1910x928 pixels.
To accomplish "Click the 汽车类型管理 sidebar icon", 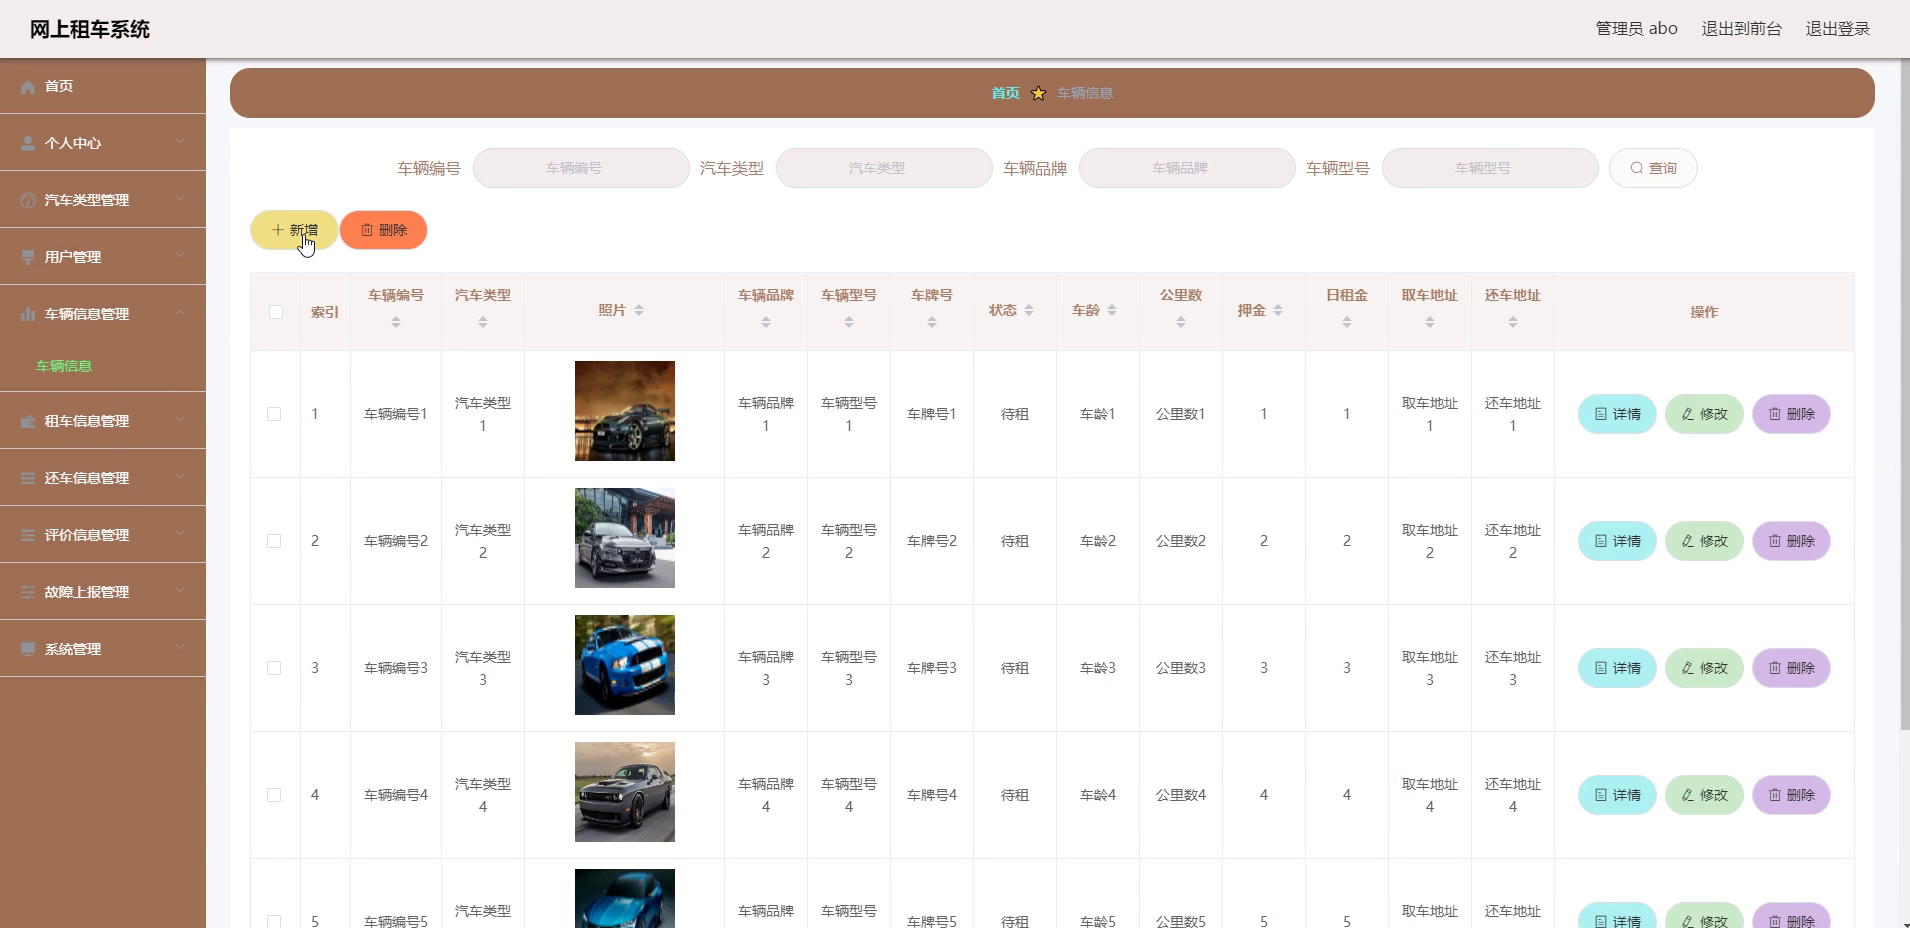I will click(x=28, y=201).
